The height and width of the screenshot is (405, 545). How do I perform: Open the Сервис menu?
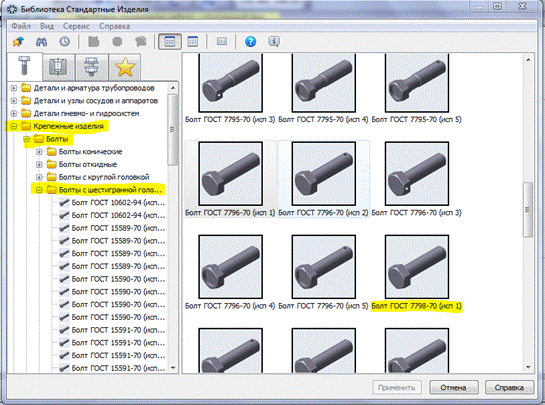click(76, 26)
